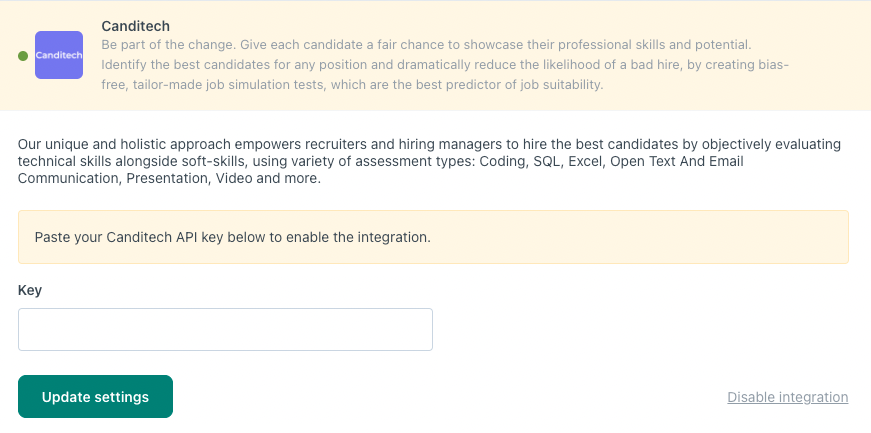The image size is (871, 433).
Task: Click the 'technical skills alongside soft-skills' line
Action: pos(381,162)
